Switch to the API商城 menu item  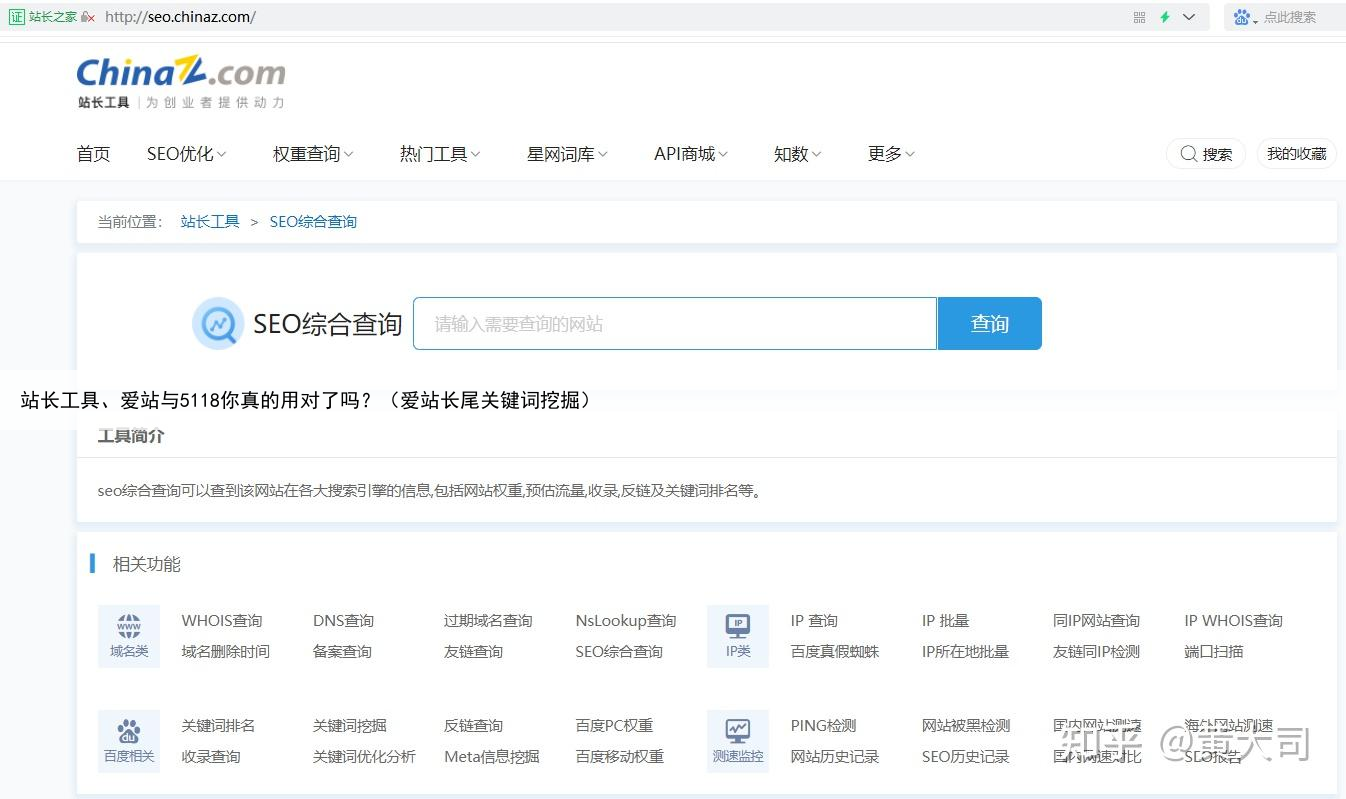tap(689, 153)
